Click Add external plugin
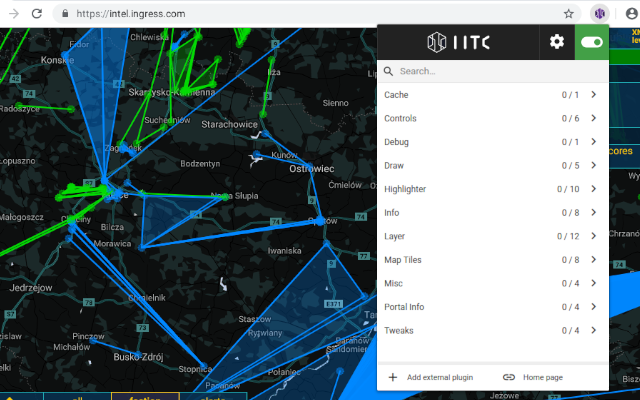The height and width of the screenshot is (400, 640). pyautogui.click(x=439, y=377)
